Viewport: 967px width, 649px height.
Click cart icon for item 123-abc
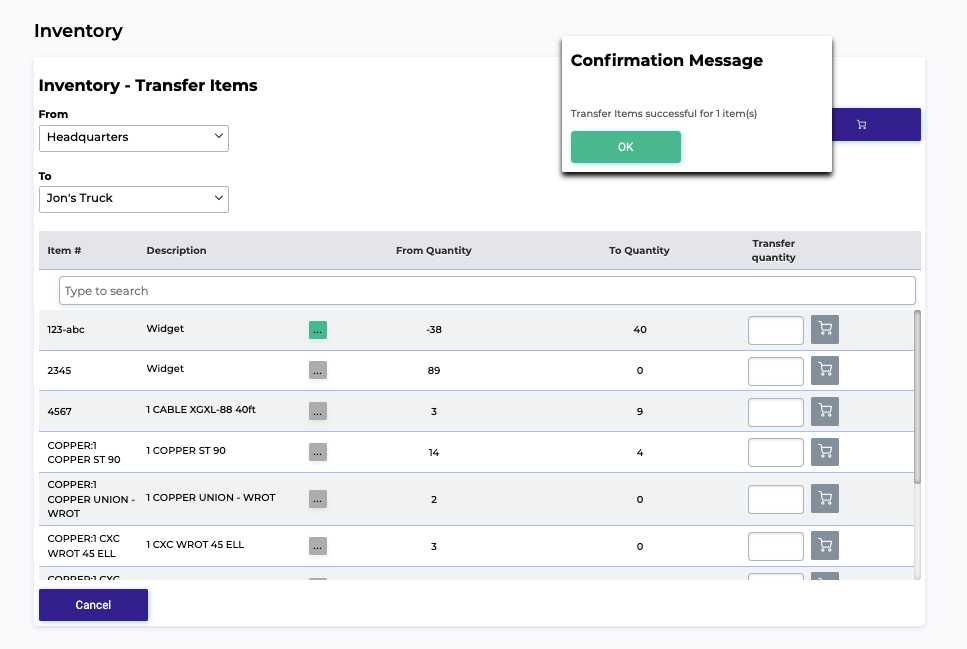pos(824,330)
